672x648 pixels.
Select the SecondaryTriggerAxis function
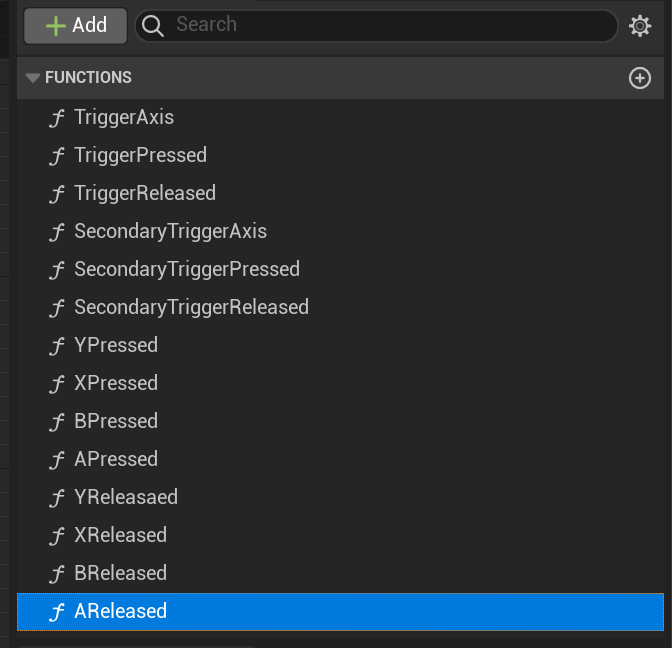pos(170,231)
